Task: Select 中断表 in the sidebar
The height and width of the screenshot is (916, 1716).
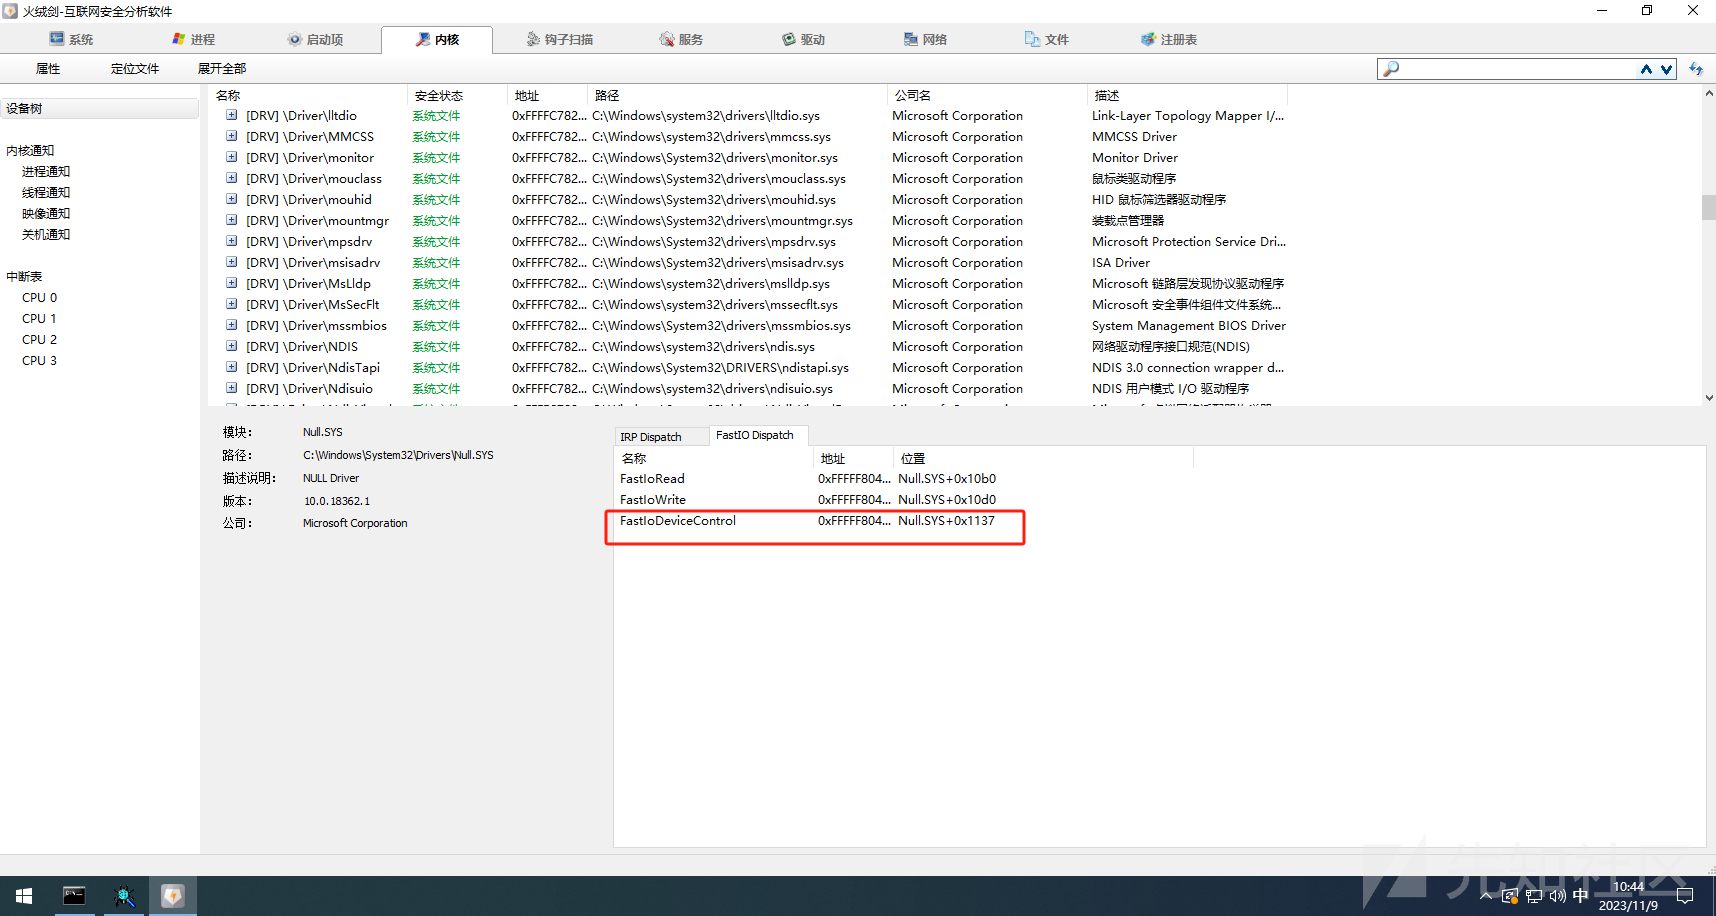Action: 24,277
